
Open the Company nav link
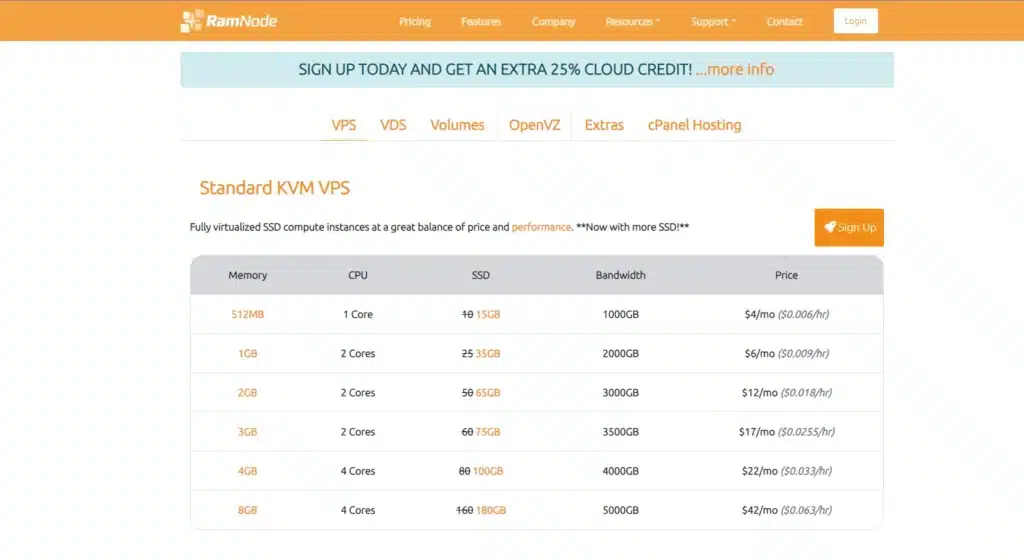pyautogui.click(x=553, y=22)
